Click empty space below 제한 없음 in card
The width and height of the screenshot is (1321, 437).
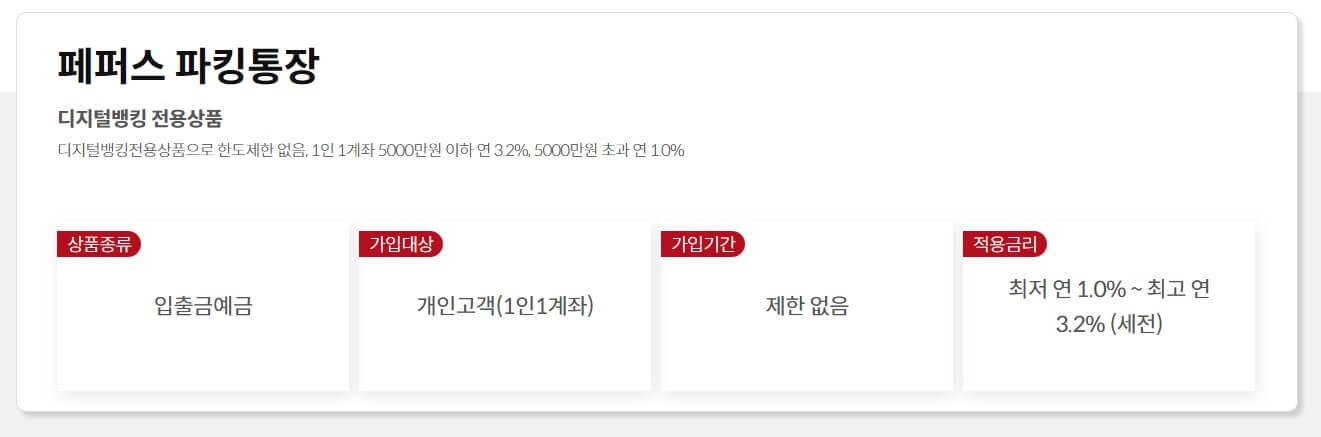coord(807,357)
